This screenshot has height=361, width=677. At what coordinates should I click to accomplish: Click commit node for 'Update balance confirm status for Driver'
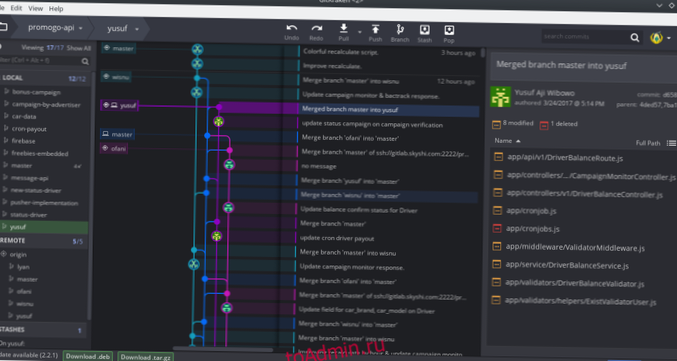pos(228,208)
